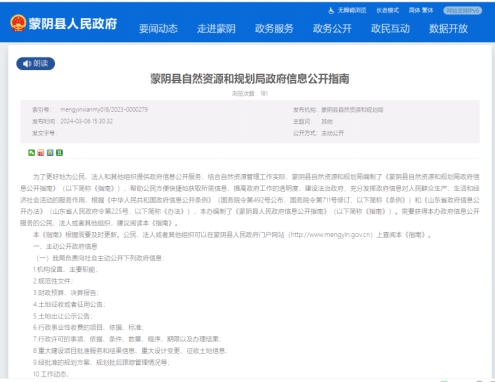Click the publish time 2024-03-06 15:30:32
The image size is (495, 382).
(87, 121)
